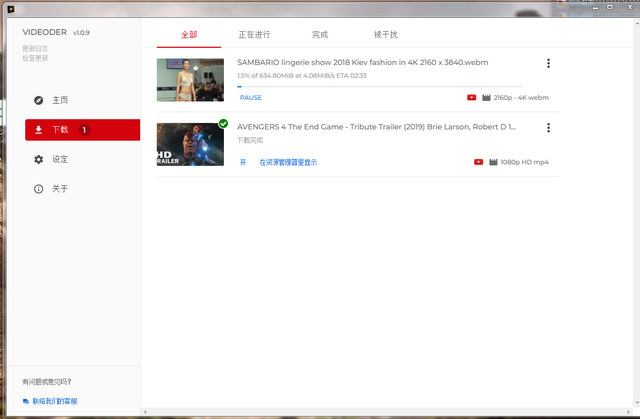Click the chat icon beside 联络我们的客服
Viewport: 640px width, 419px height.
coord(26,401)
